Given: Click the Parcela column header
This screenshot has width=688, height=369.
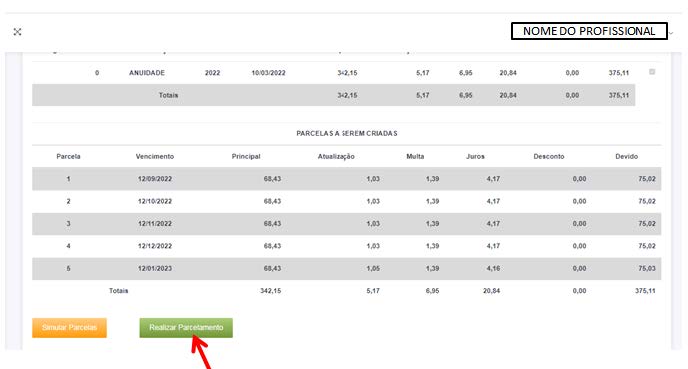Looking at the screenshot, I should [x=68, y=156].
